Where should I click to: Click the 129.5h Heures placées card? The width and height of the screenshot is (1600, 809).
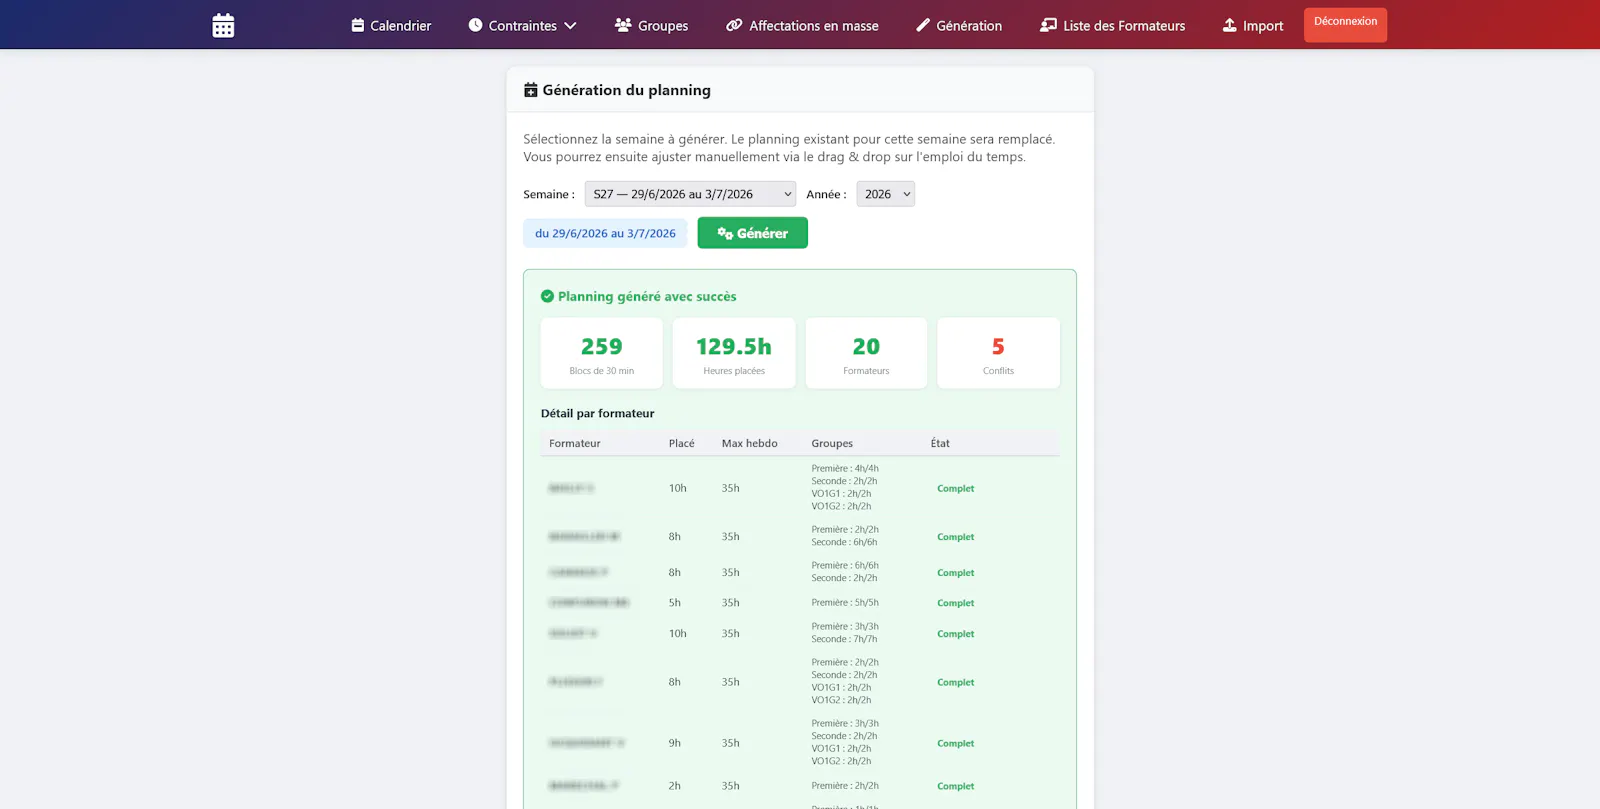pos(734,353)
